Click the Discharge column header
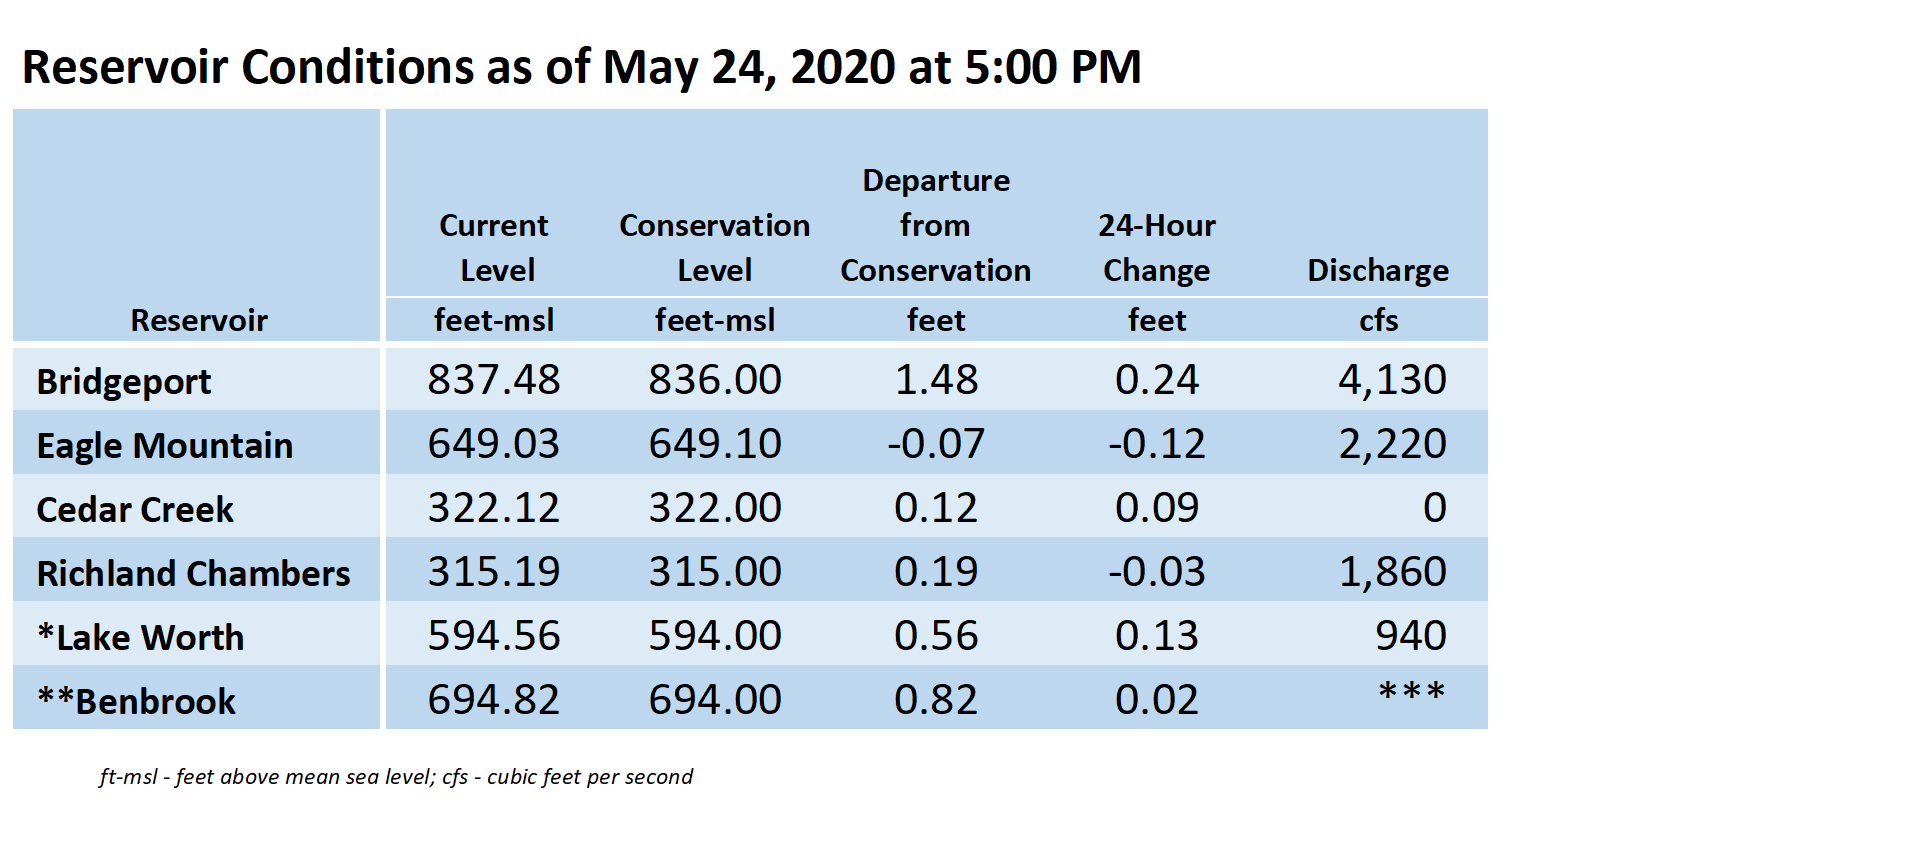Viewport: 1911px width, 866px height. click(1378, 271)
